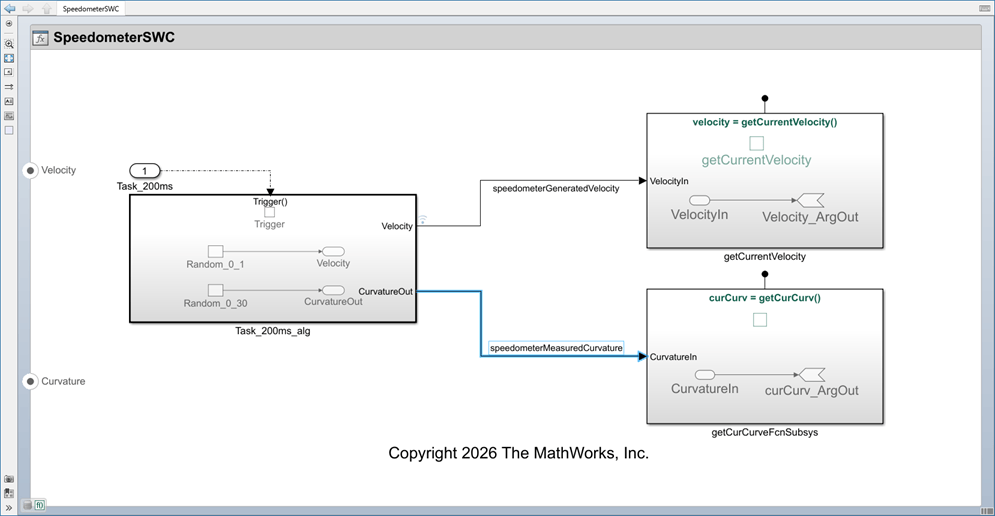
Task: Click velocity = getCurrentVelocity() prototype text
Action: point(765,122)
